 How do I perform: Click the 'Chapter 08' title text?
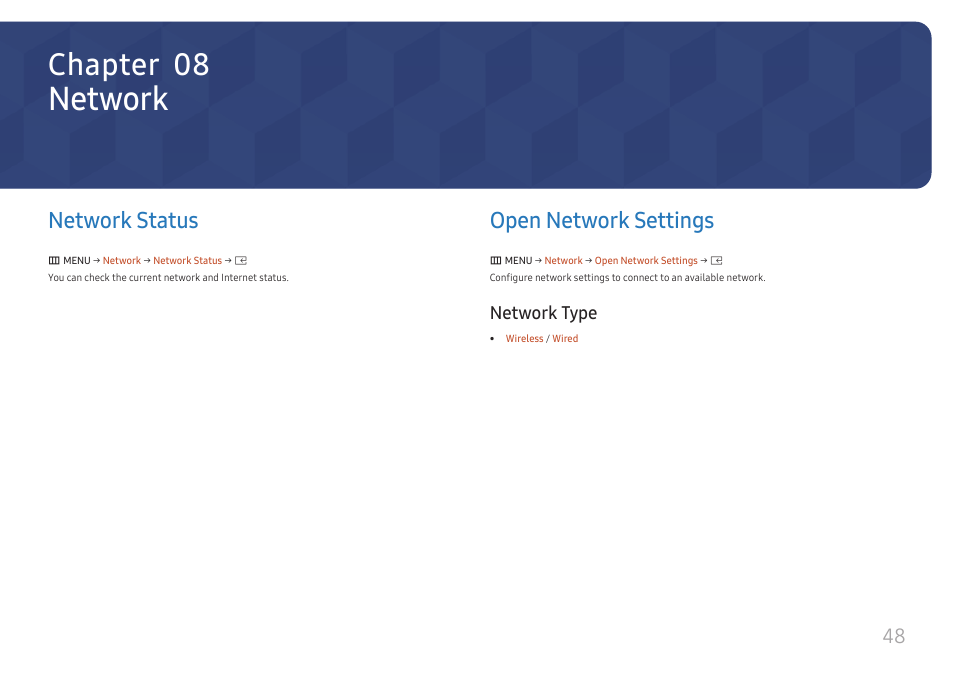[x=129, y=65]
